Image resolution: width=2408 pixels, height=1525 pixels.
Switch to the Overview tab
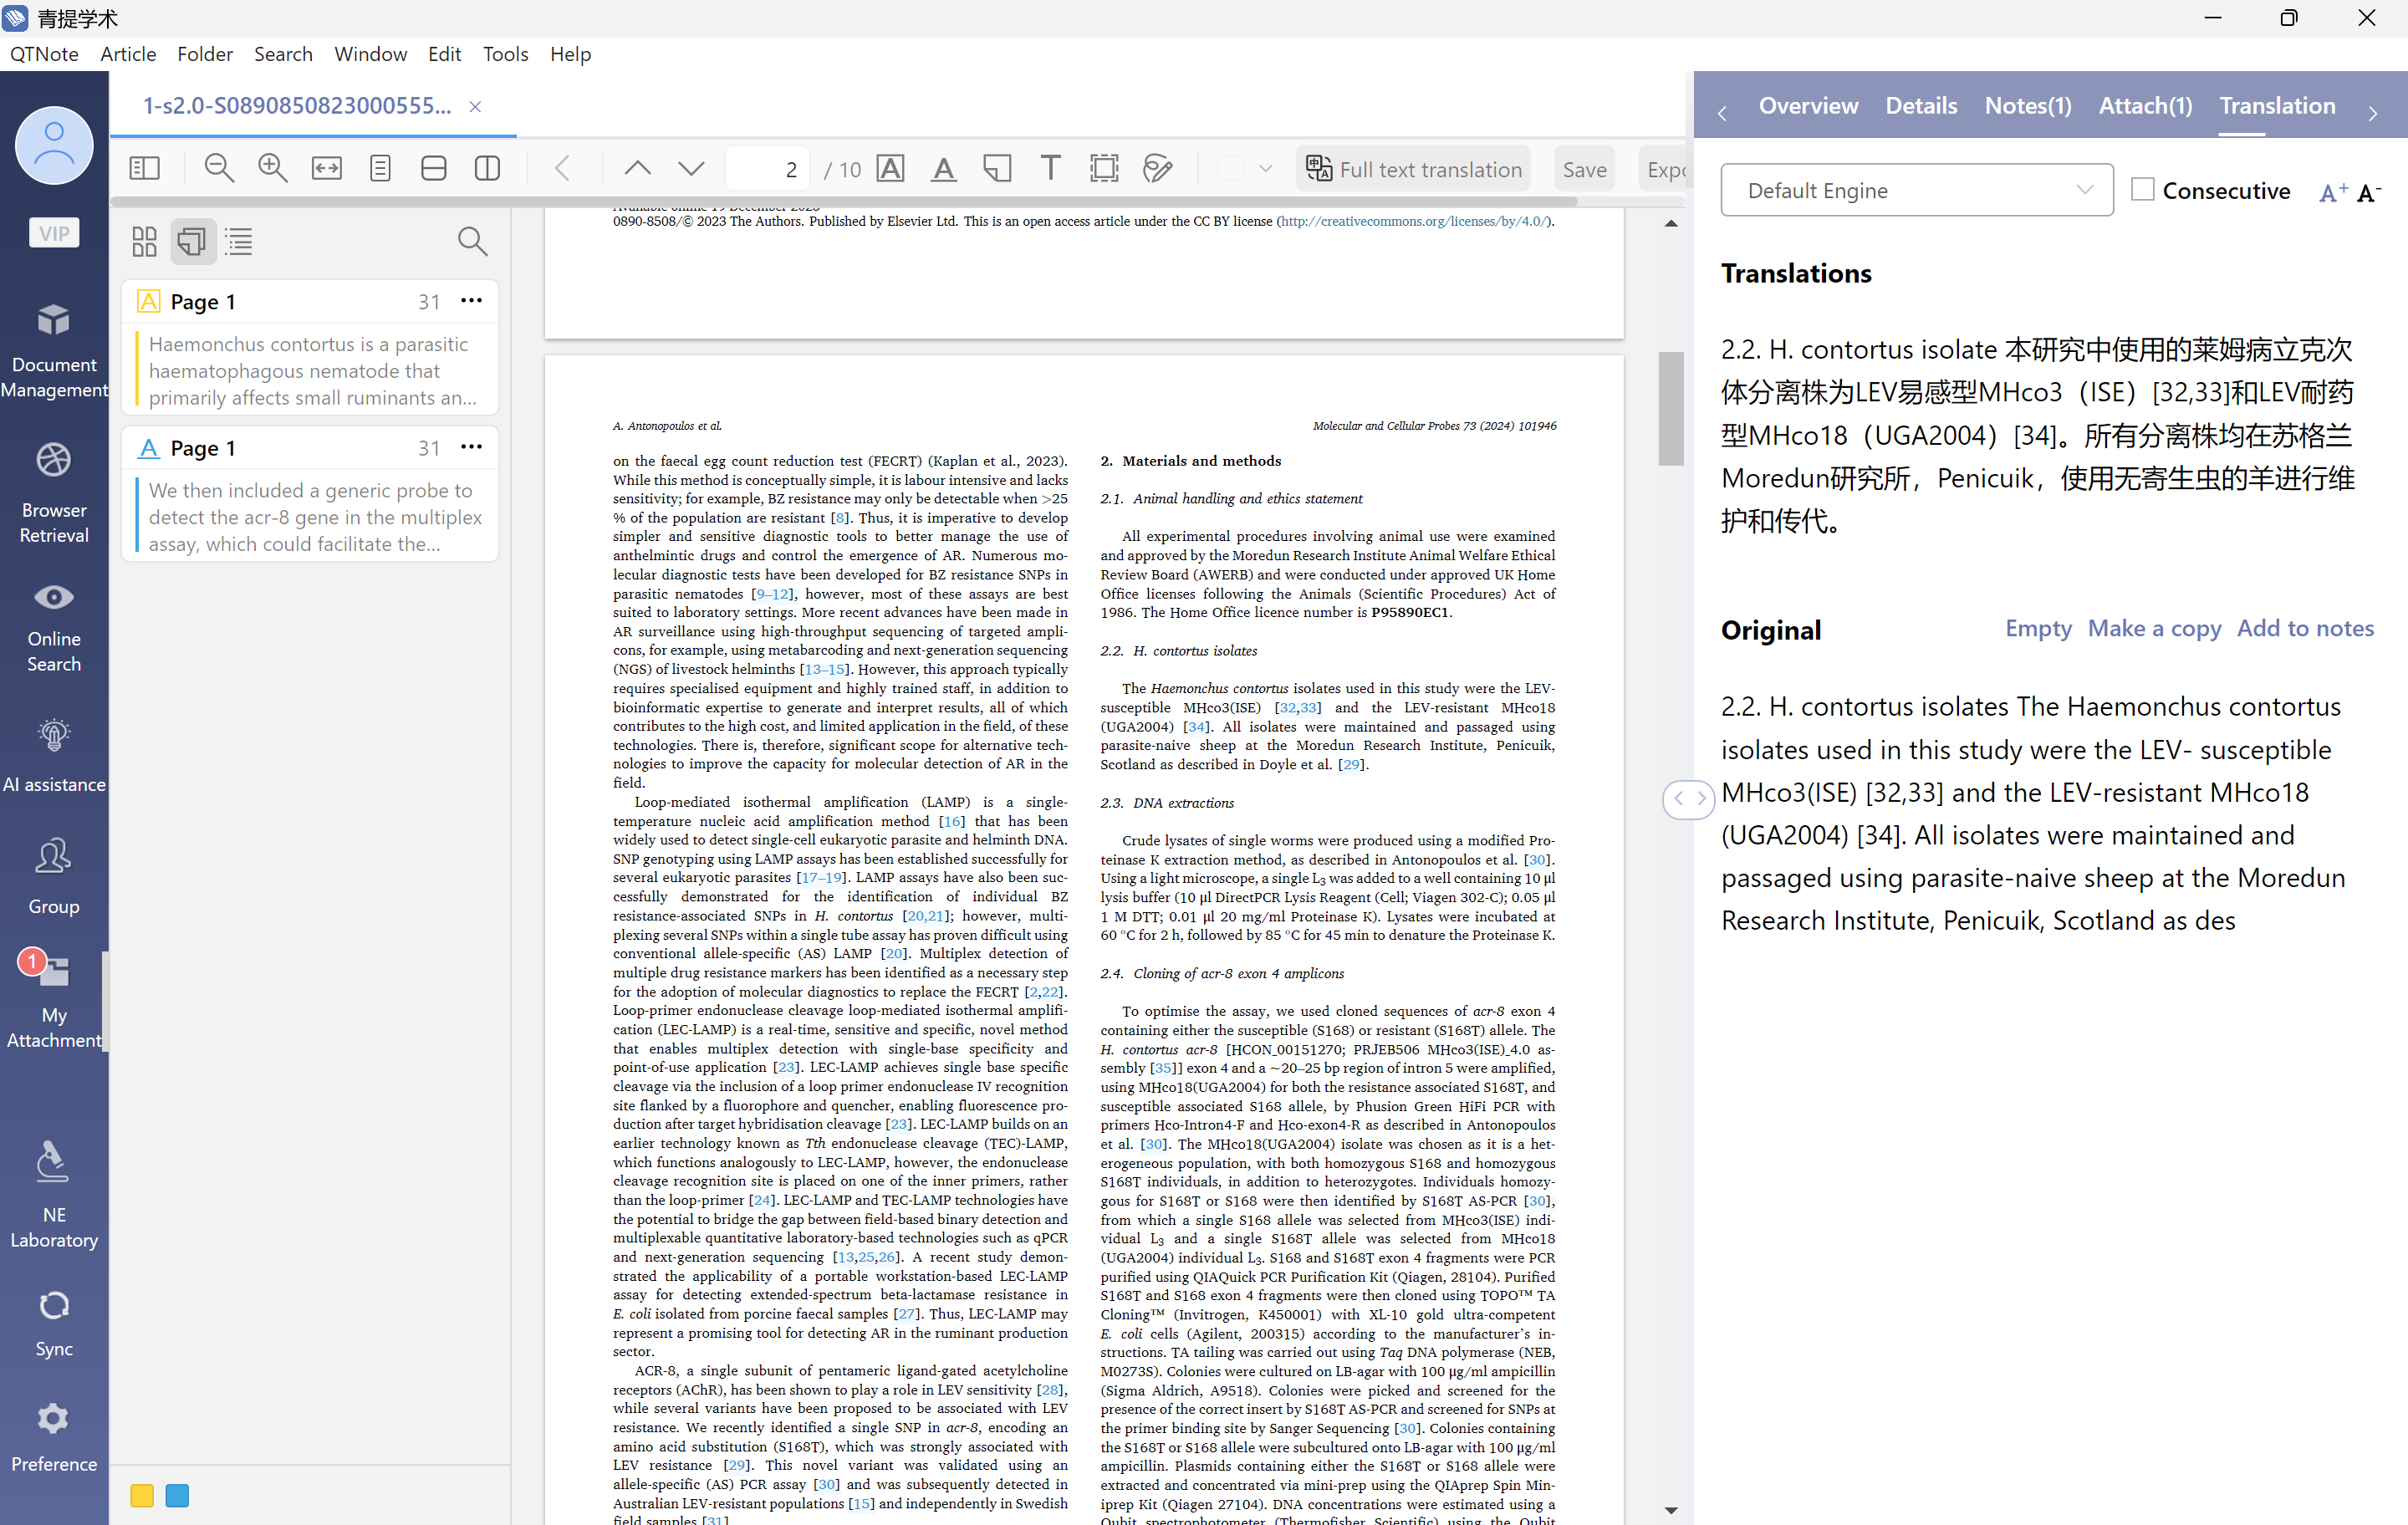[1808, 105]
